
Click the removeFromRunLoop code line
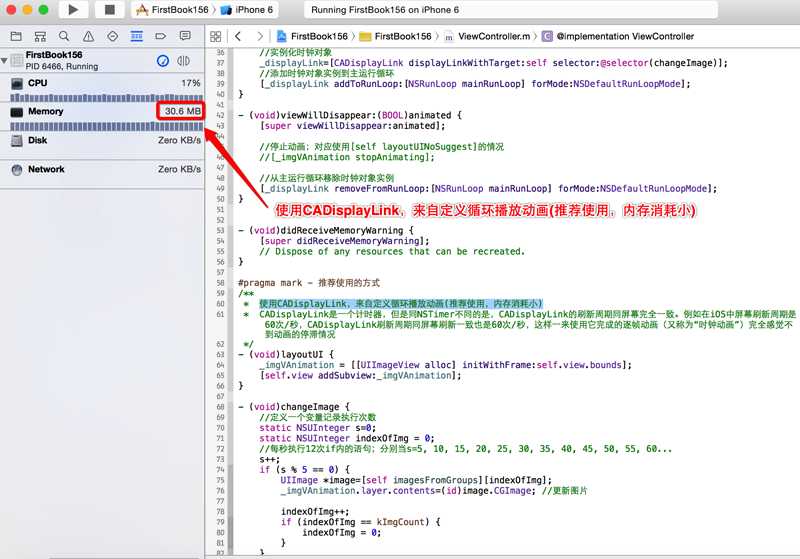coord(488,189)
